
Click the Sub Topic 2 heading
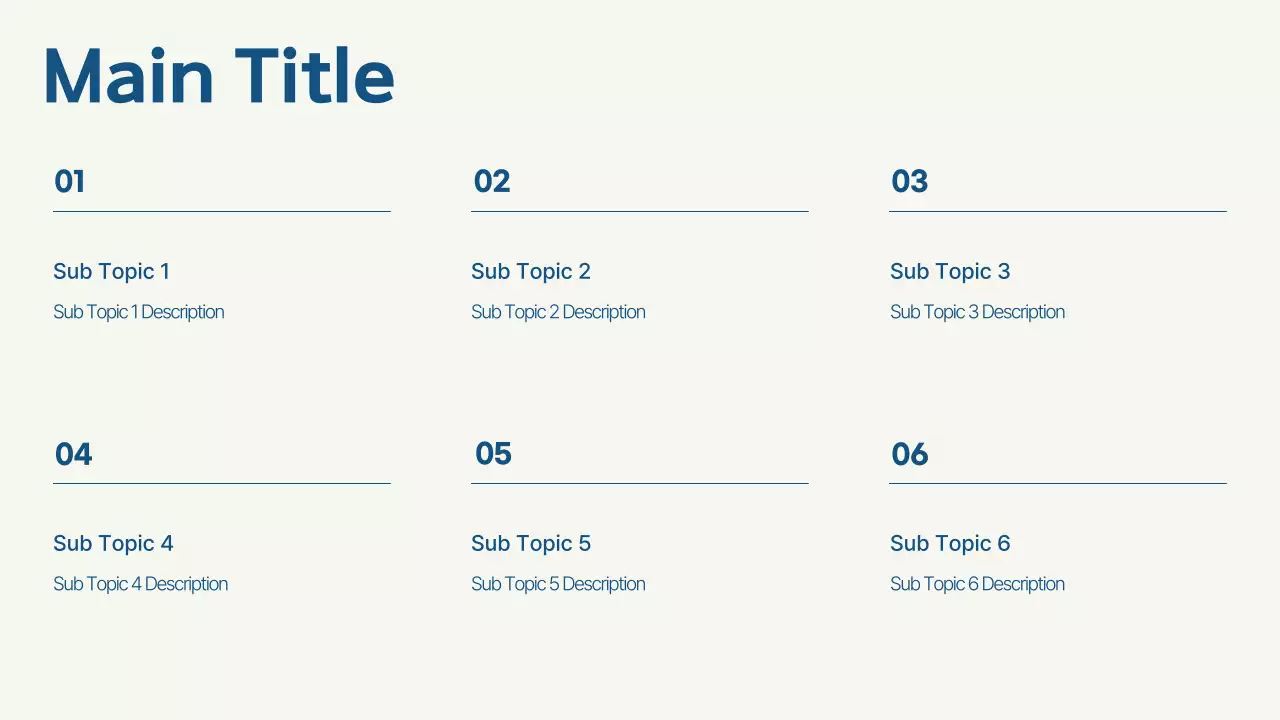click(x=530, y=271)
